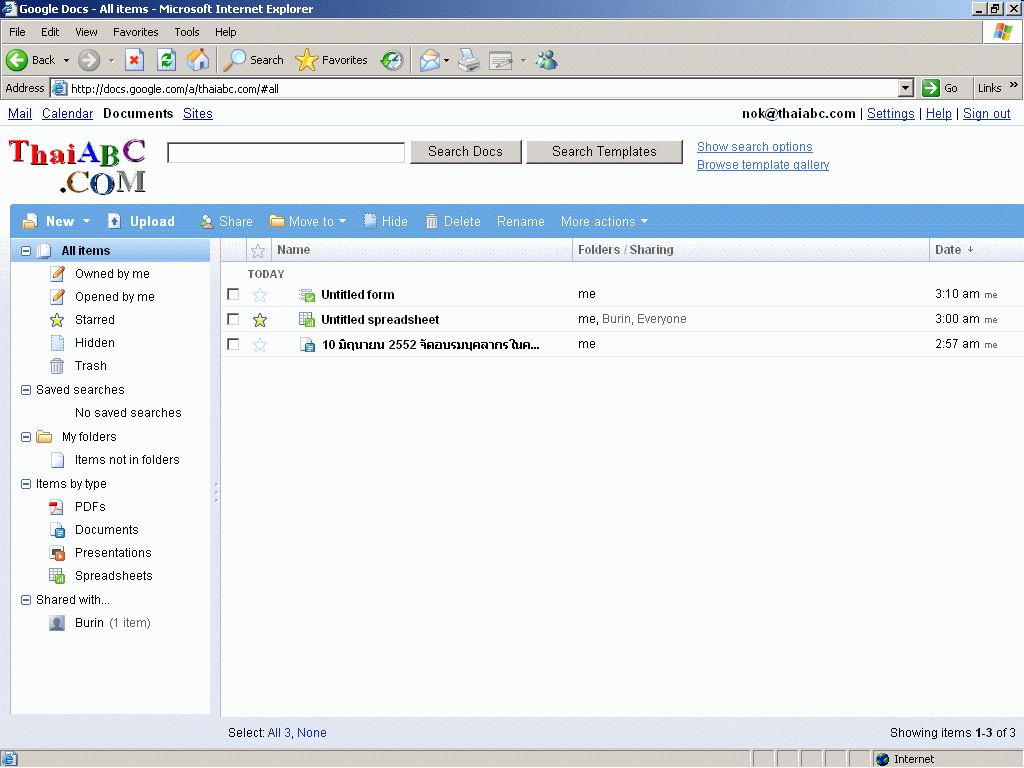This screenshot has width=1024, height=768.
Task: Open the History toolbar icon
Action: click(392, 60)
